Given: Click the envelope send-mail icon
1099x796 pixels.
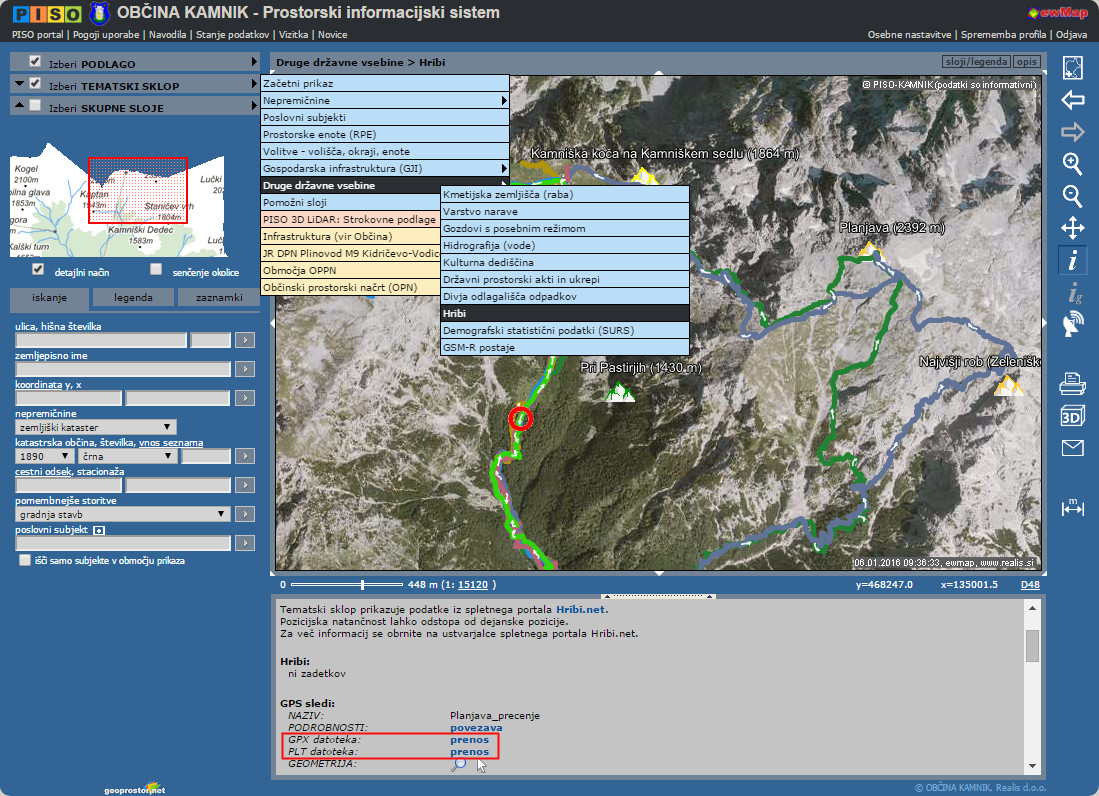Looking at the screenshot, I should (x=1072, y=448).
